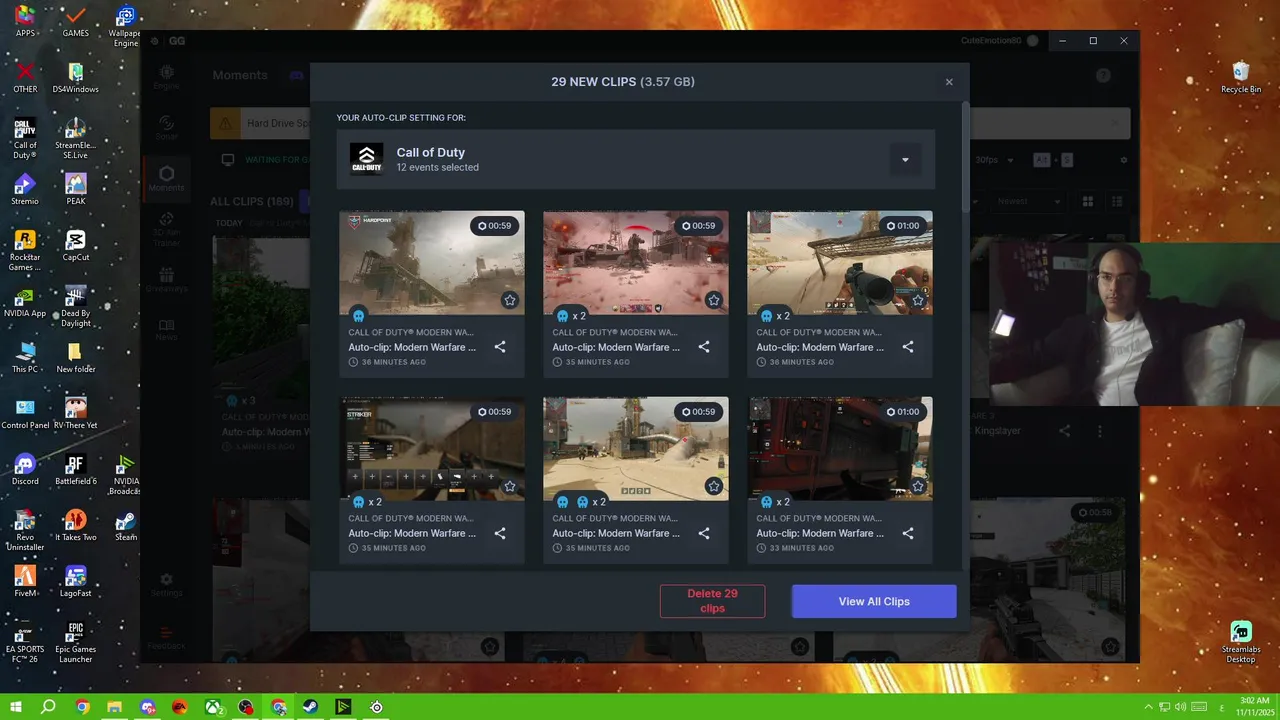
Task: Open the Hardpoint clip thumbnail
Action: pyautogui.click(x=432, y=263)
